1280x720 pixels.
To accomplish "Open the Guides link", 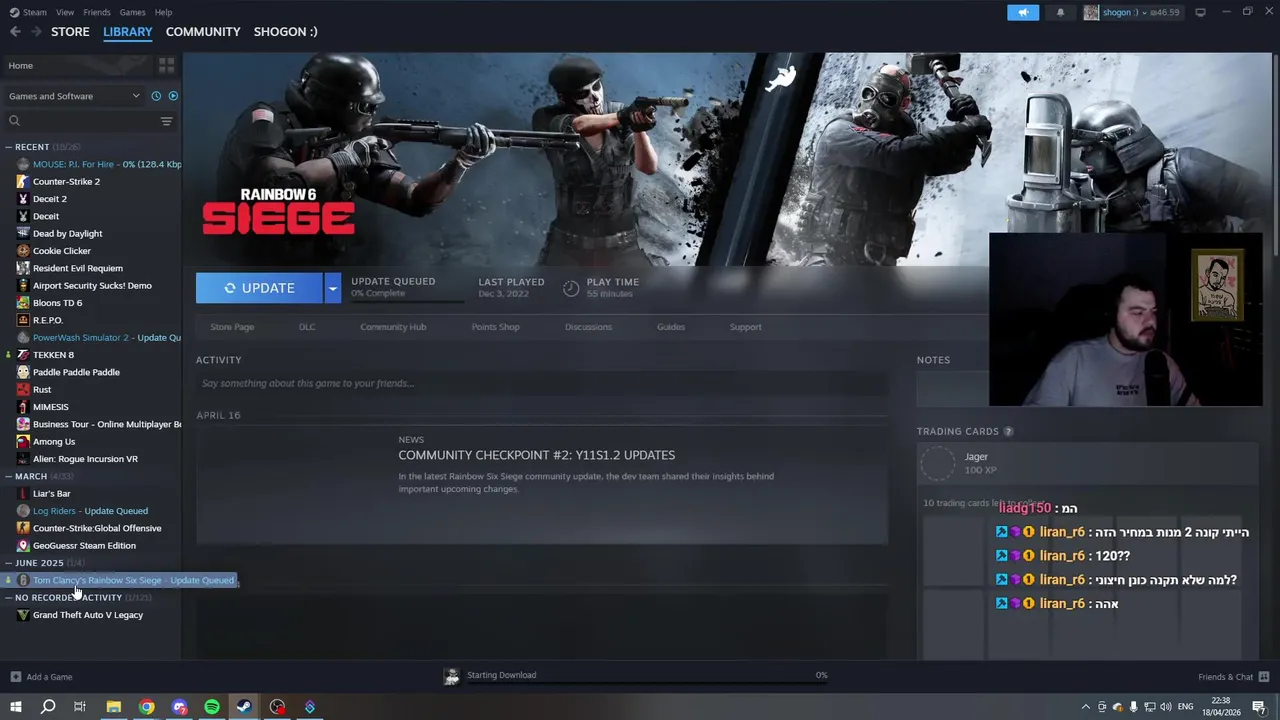I will [x=671, y=327].
